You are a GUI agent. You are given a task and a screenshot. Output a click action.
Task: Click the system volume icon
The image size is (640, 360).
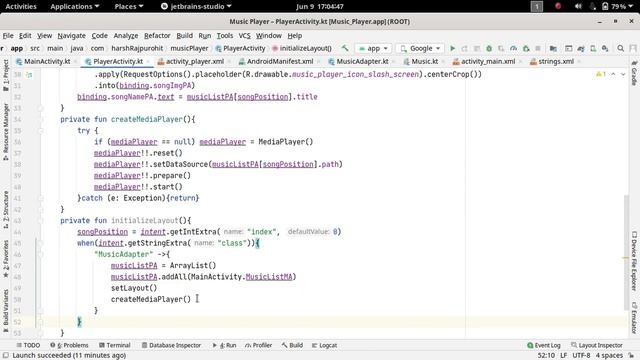578,6
